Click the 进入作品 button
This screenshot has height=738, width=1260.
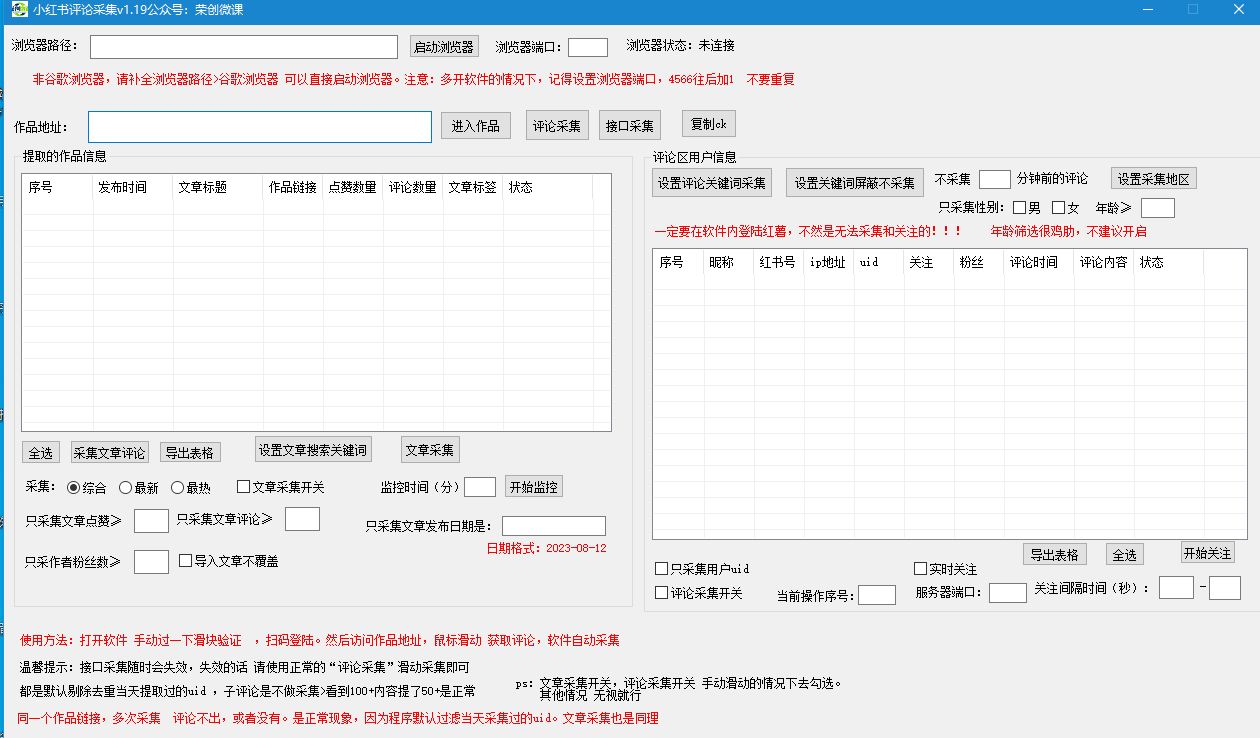tap(476, 126)
